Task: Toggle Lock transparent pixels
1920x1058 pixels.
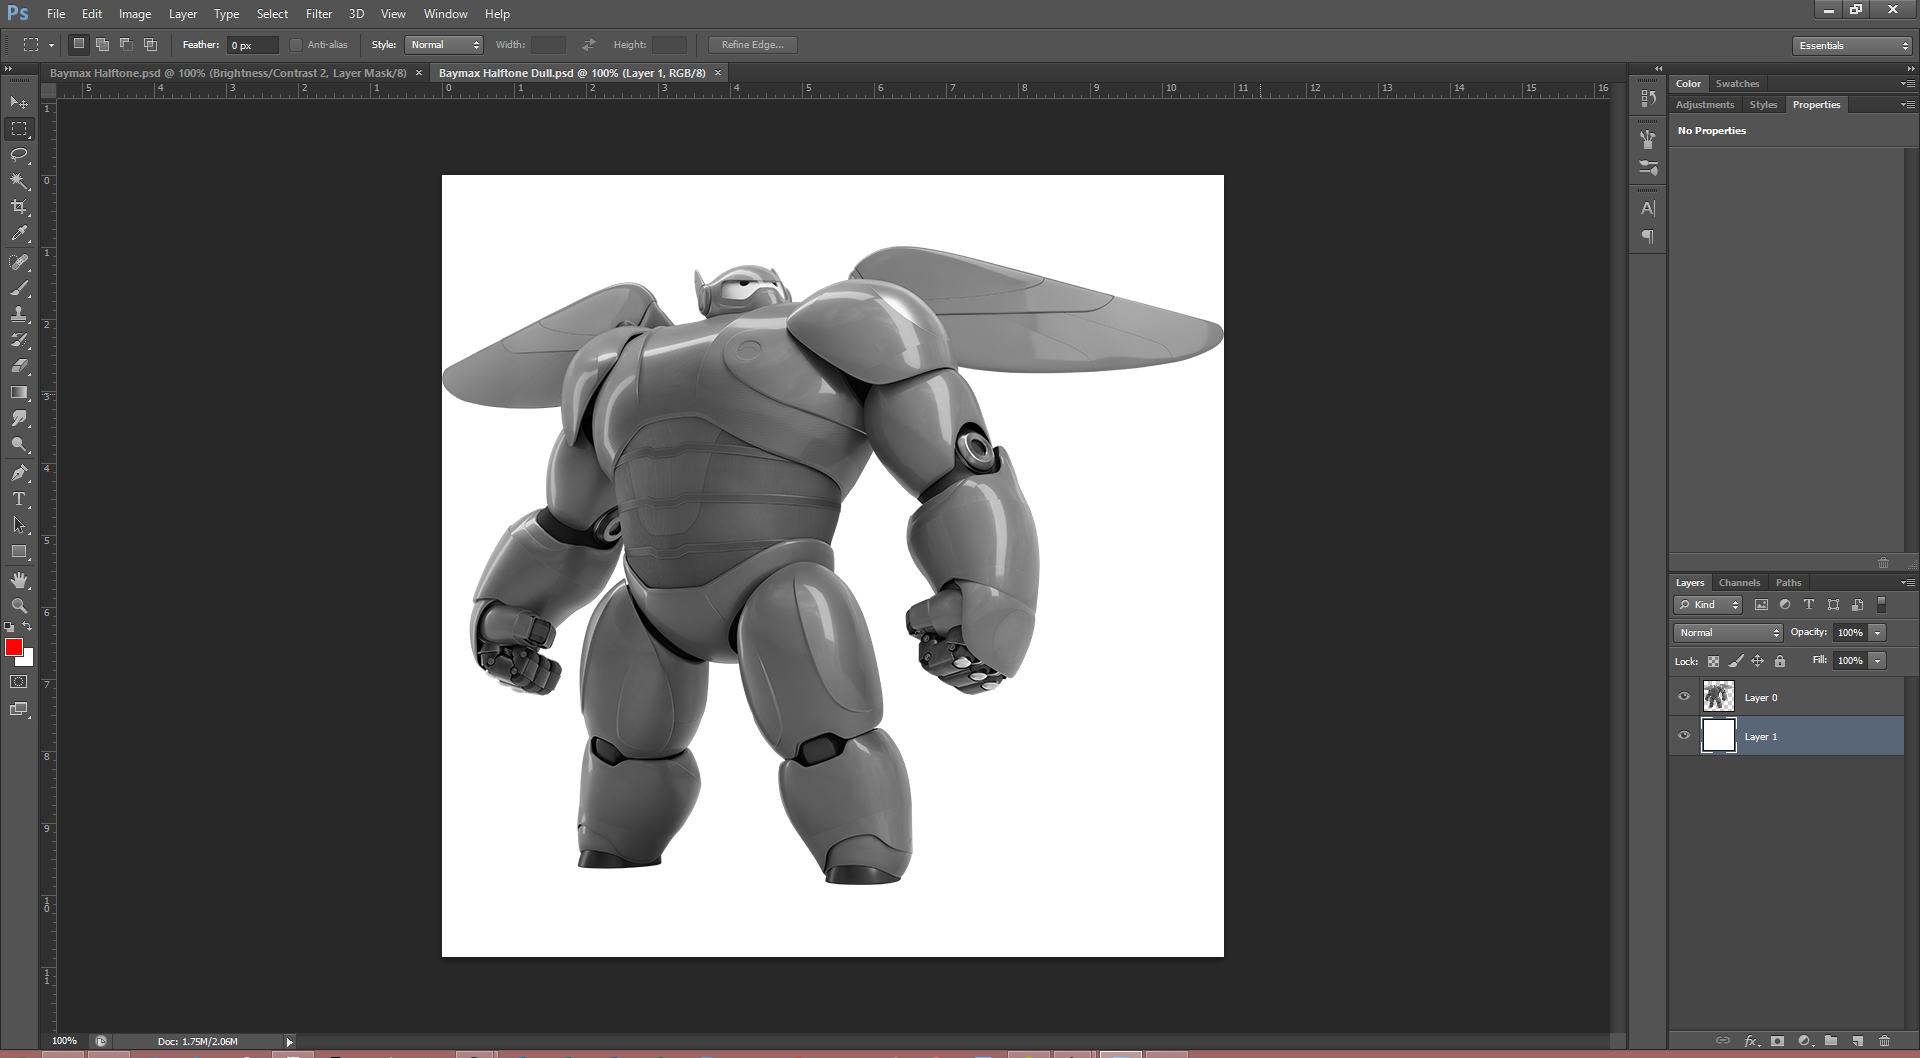Action: (x=1713, y=661)
